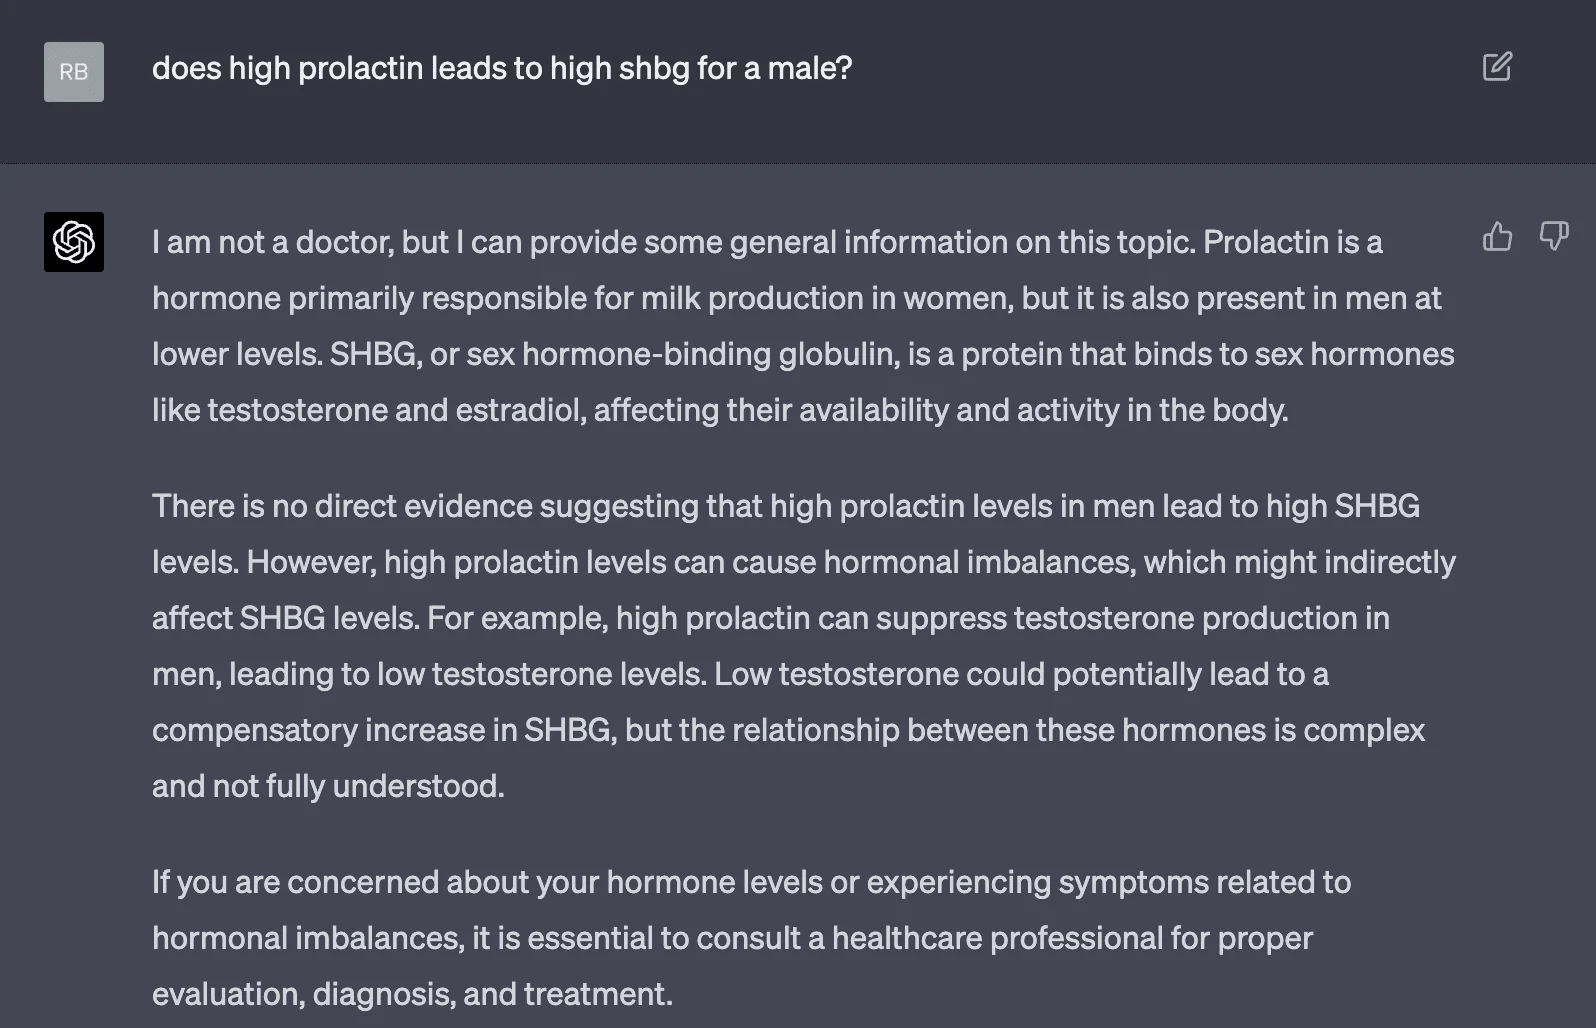Click the paragraph starting "There is no direct evidence"
Screen dimensions: 1596x1028
tap(803, 646)
